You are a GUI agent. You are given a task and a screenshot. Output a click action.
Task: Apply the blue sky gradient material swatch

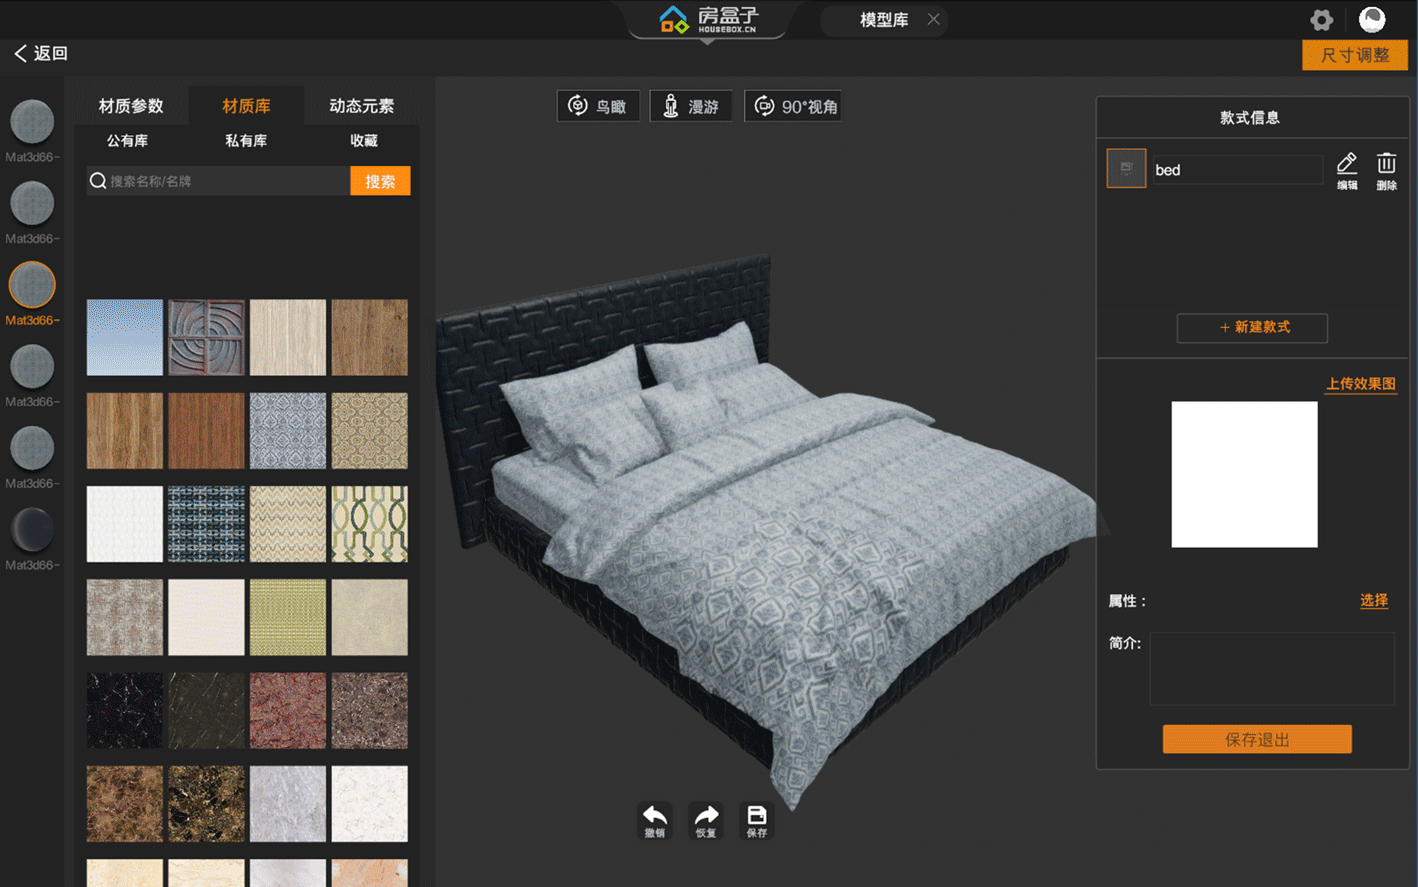pyautogui.click(x=125, y=337)
